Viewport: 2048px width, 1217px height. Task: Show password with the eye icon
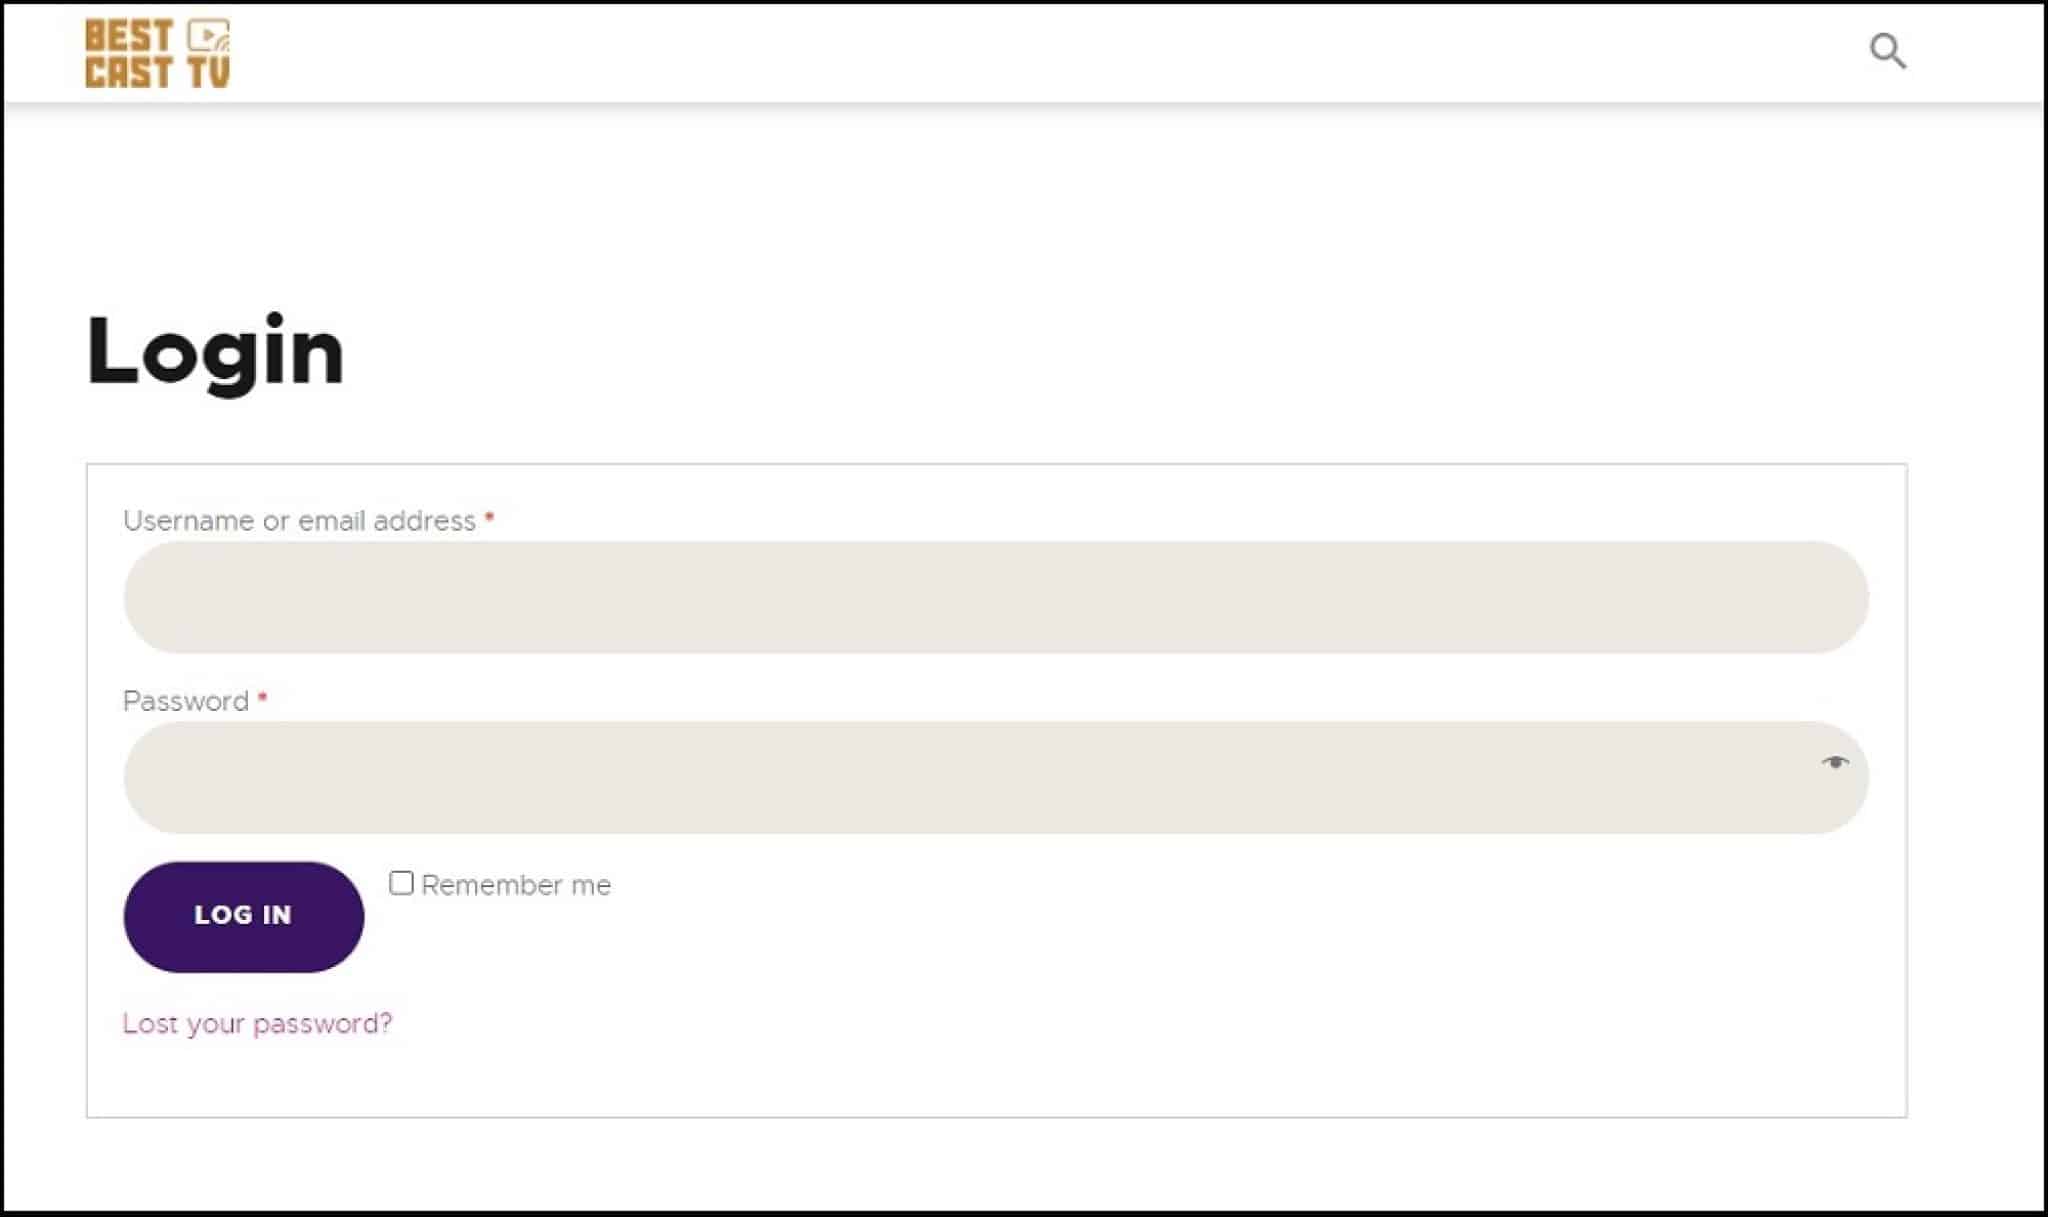pyautogui.click(x=1834, y=763)
